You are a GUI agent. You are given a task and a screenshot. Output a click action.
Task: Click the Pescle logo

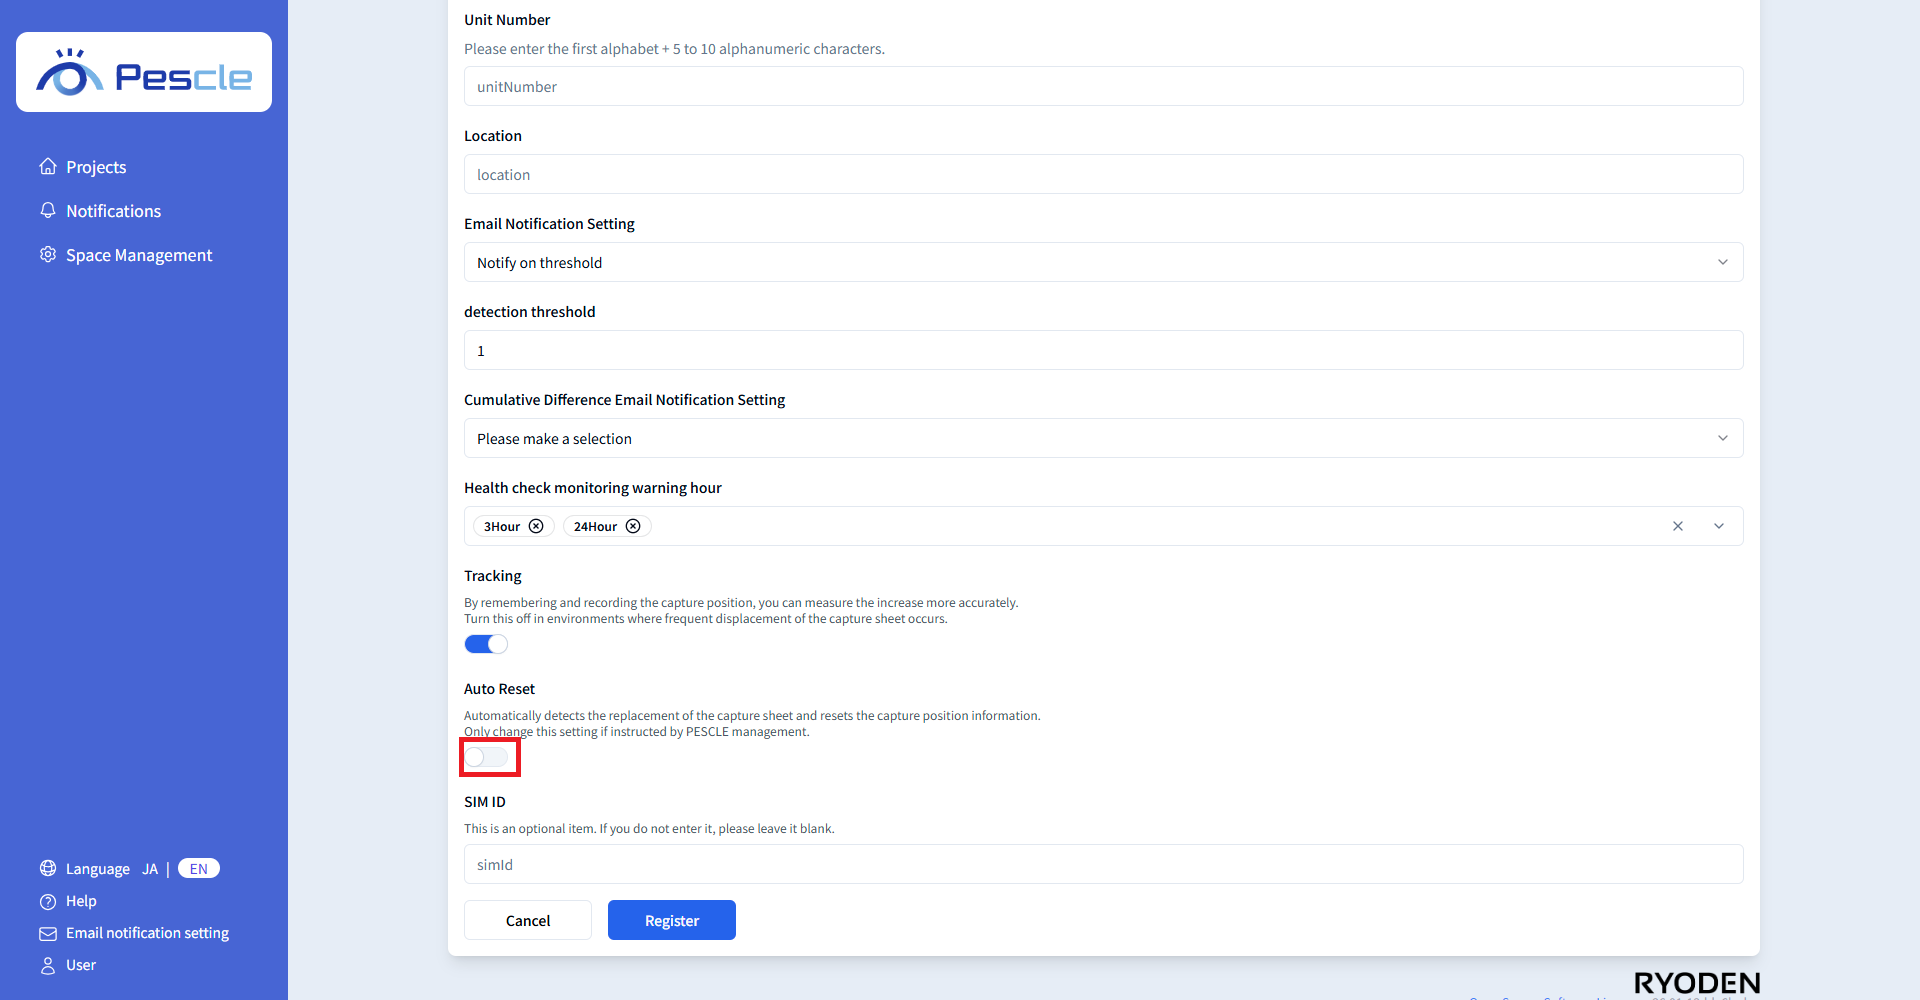[x=144, y=72]
